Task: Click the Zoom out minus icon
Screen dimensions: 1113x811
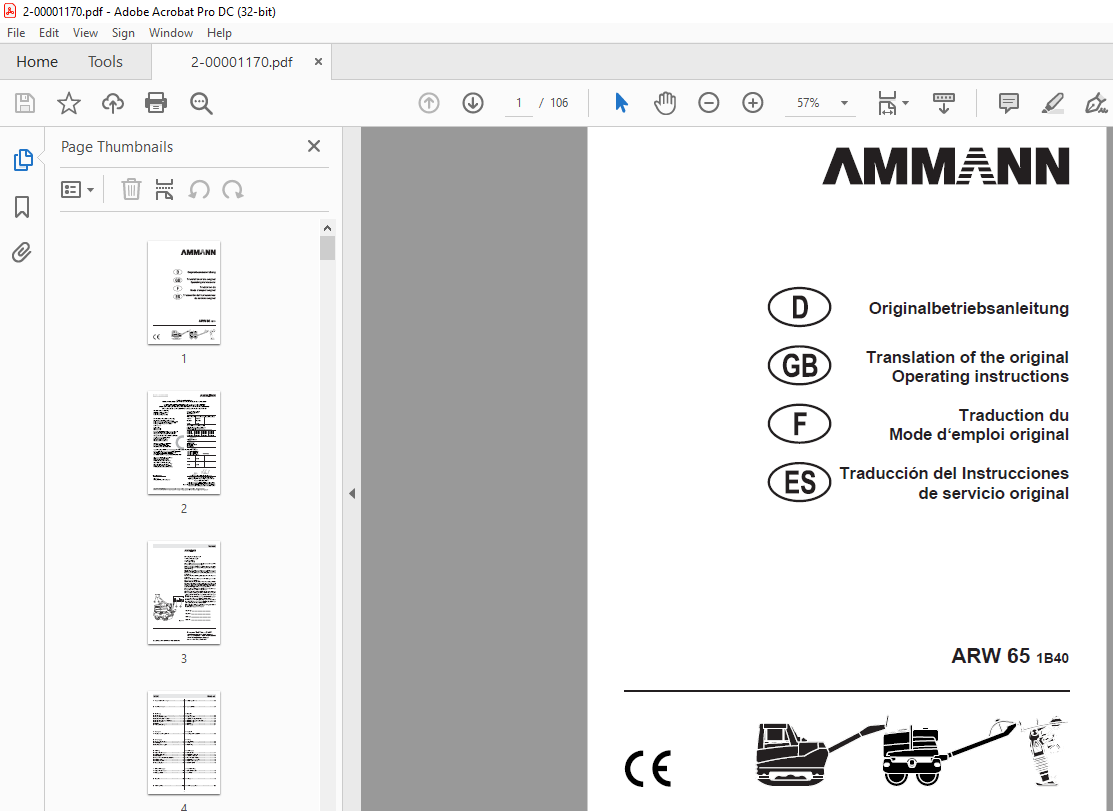Action: (708, 103)
